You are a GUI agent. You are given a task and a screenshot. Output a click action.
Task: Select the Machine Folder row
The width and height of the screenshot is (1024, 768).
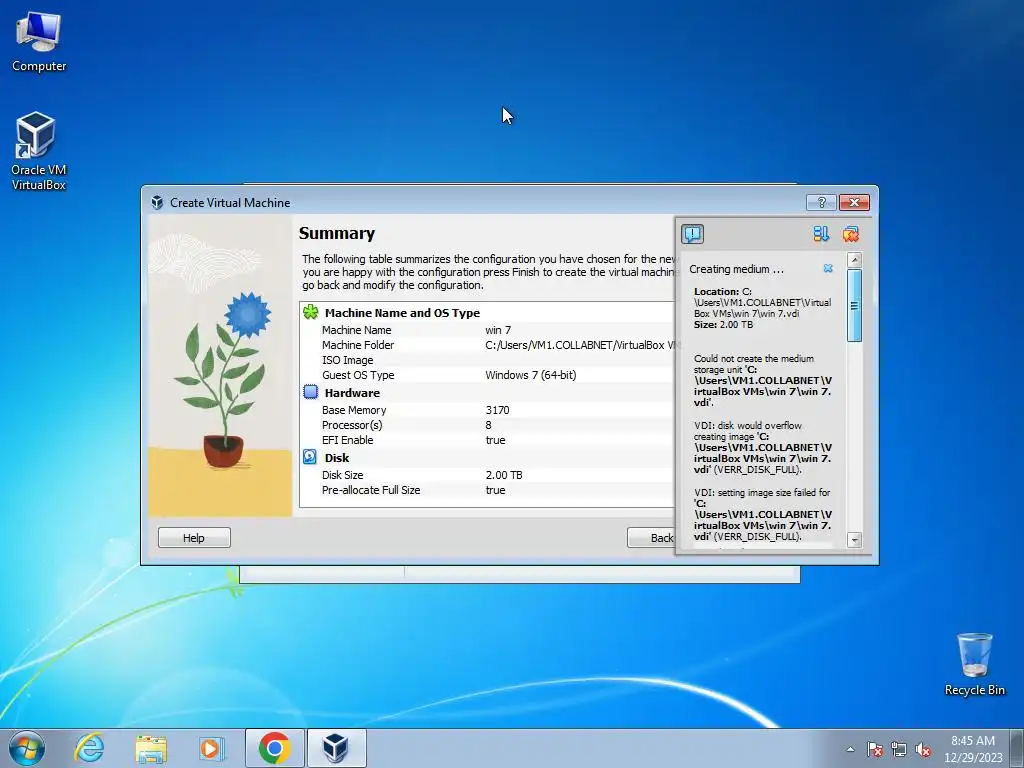point(487,345)
